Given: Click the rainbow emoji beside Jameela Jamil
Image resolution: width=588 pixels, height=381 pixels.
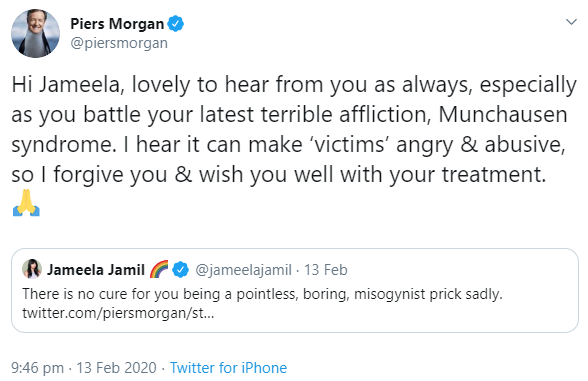Looking at the screenshot, I should click(x=159, y=269).
